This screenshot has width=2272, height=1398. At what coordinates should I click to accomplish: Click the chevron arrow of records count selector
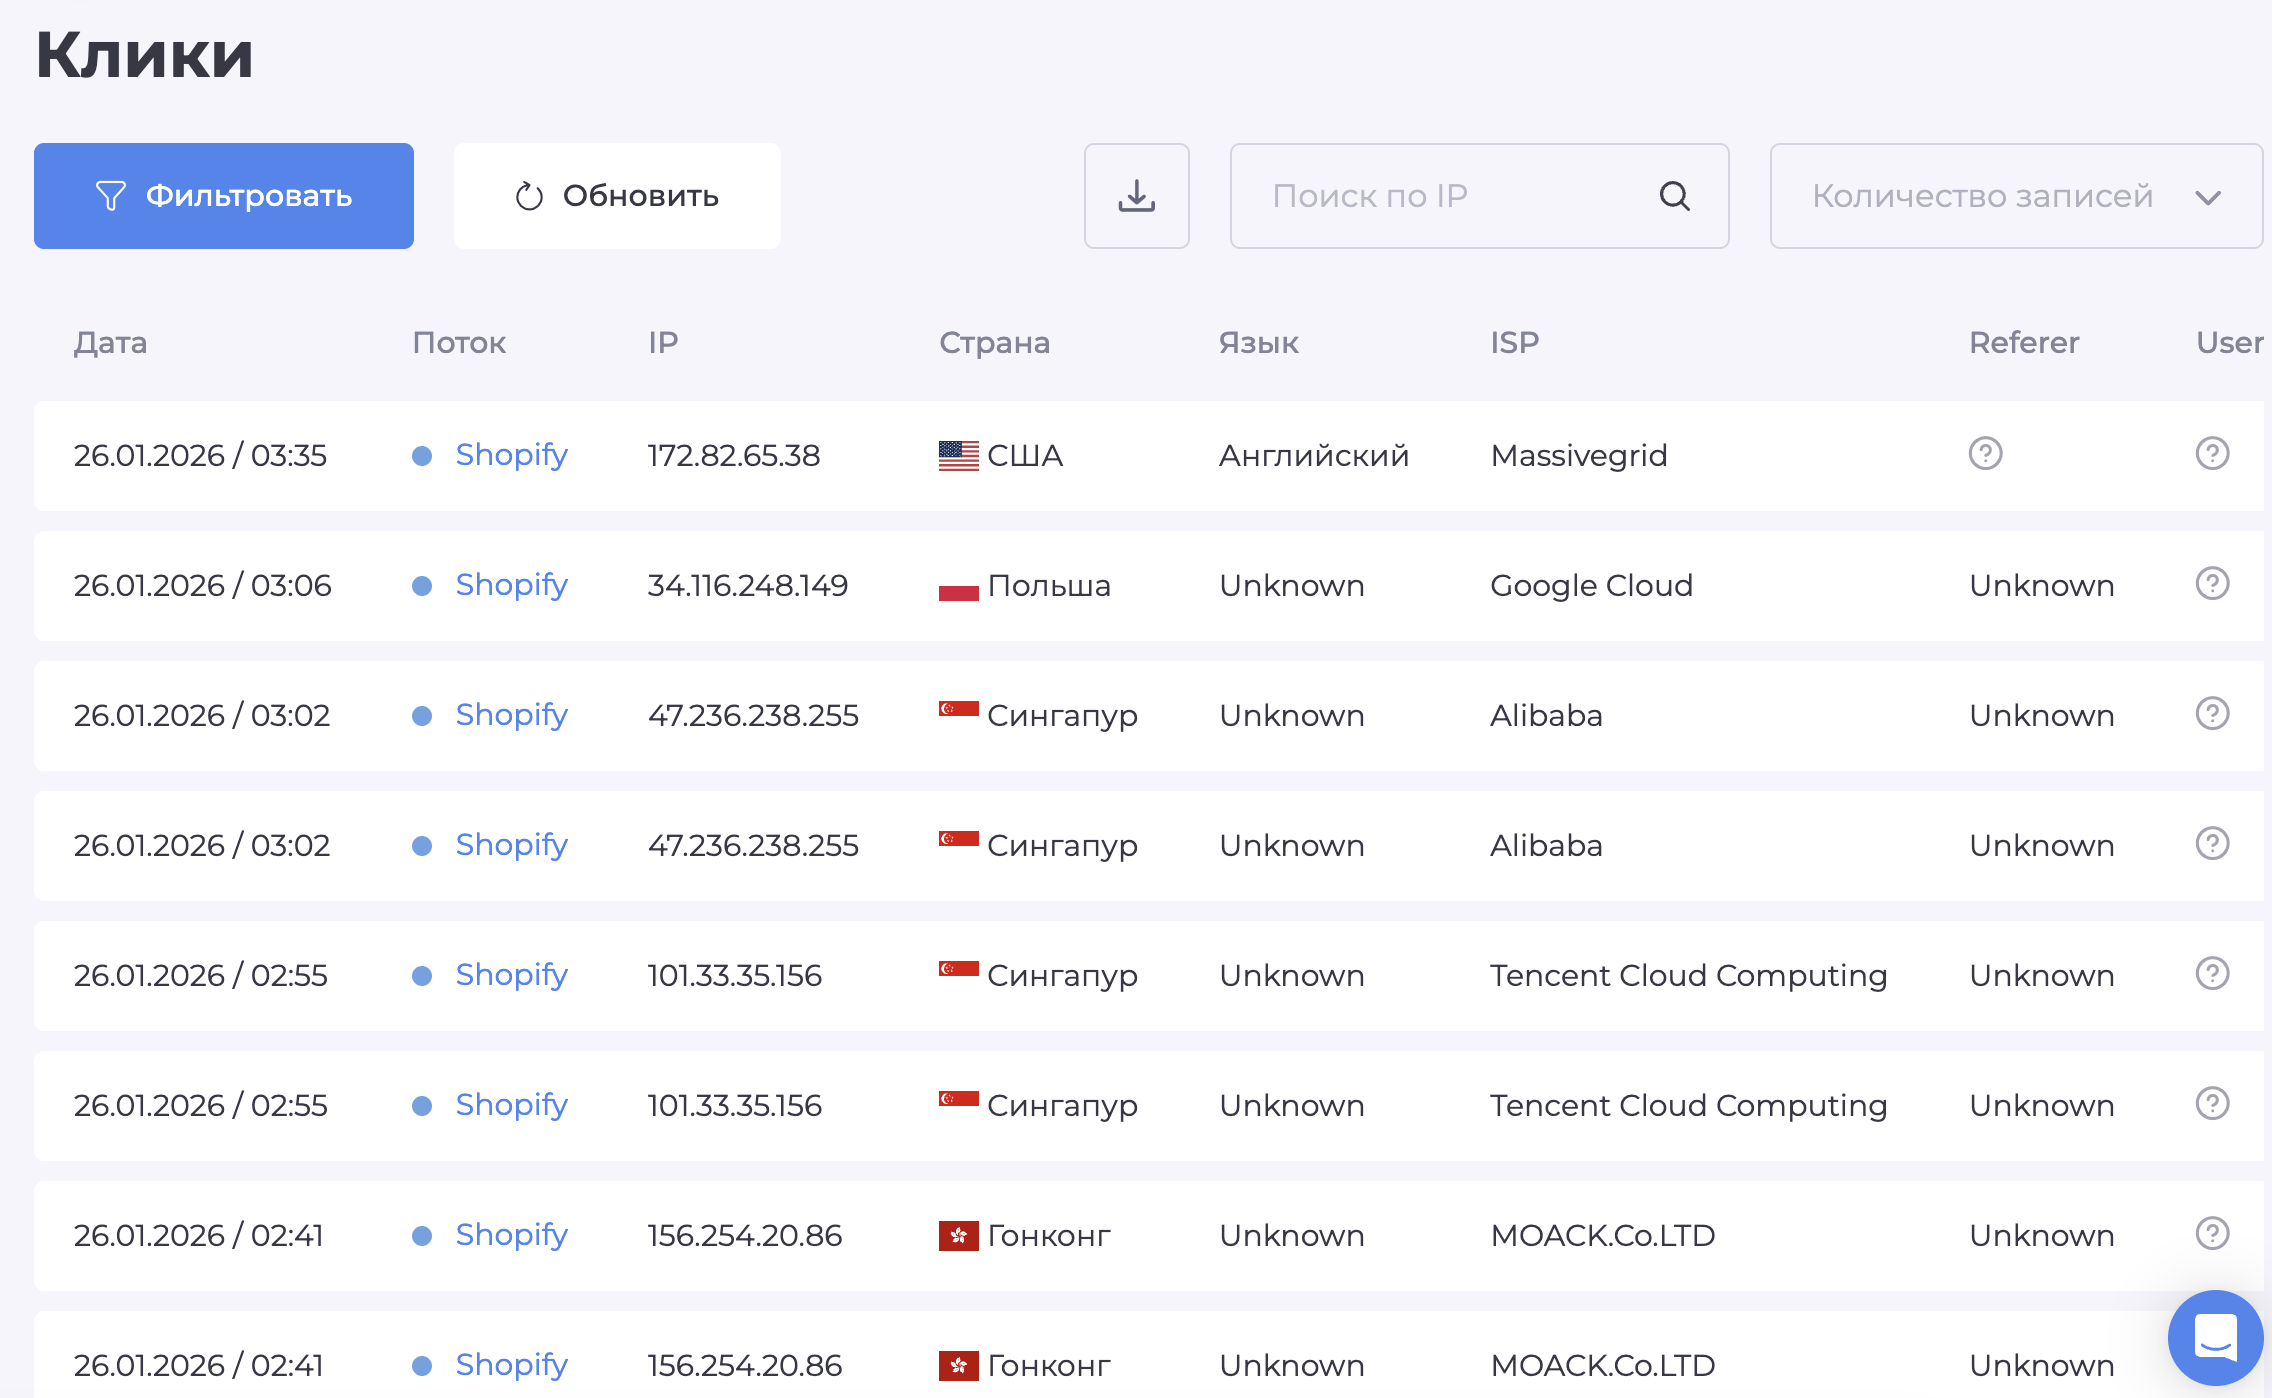(x=2208, y=197)
